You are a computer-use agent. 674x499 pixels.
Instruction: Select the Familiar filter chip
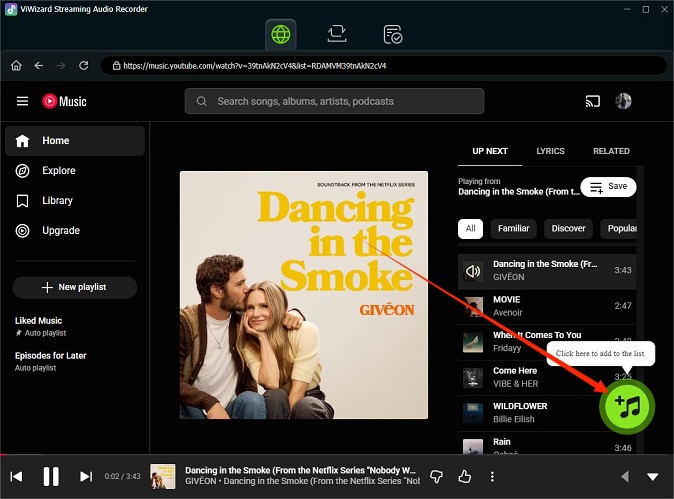tap(514, 228)
